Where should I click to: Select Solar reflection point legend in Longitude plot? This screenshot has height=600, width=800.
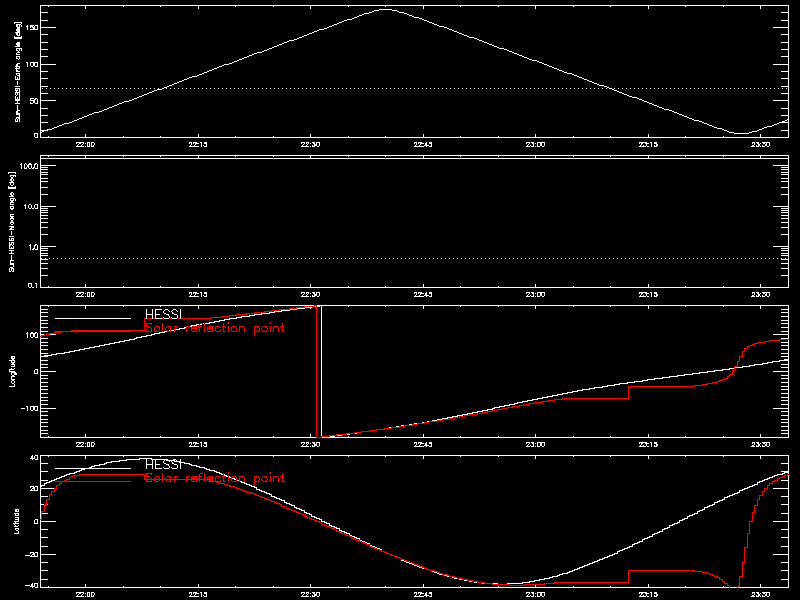coord(215,328)
